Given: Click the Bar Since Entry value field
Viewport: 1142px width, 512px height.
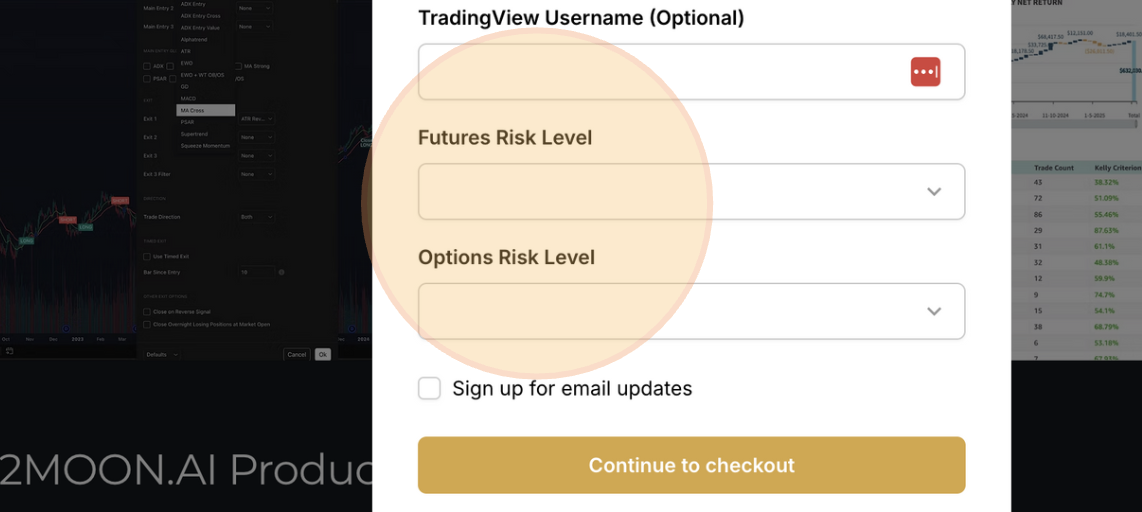Looking at the screenshot, I should pyautogui.click(x=255, y=272).
